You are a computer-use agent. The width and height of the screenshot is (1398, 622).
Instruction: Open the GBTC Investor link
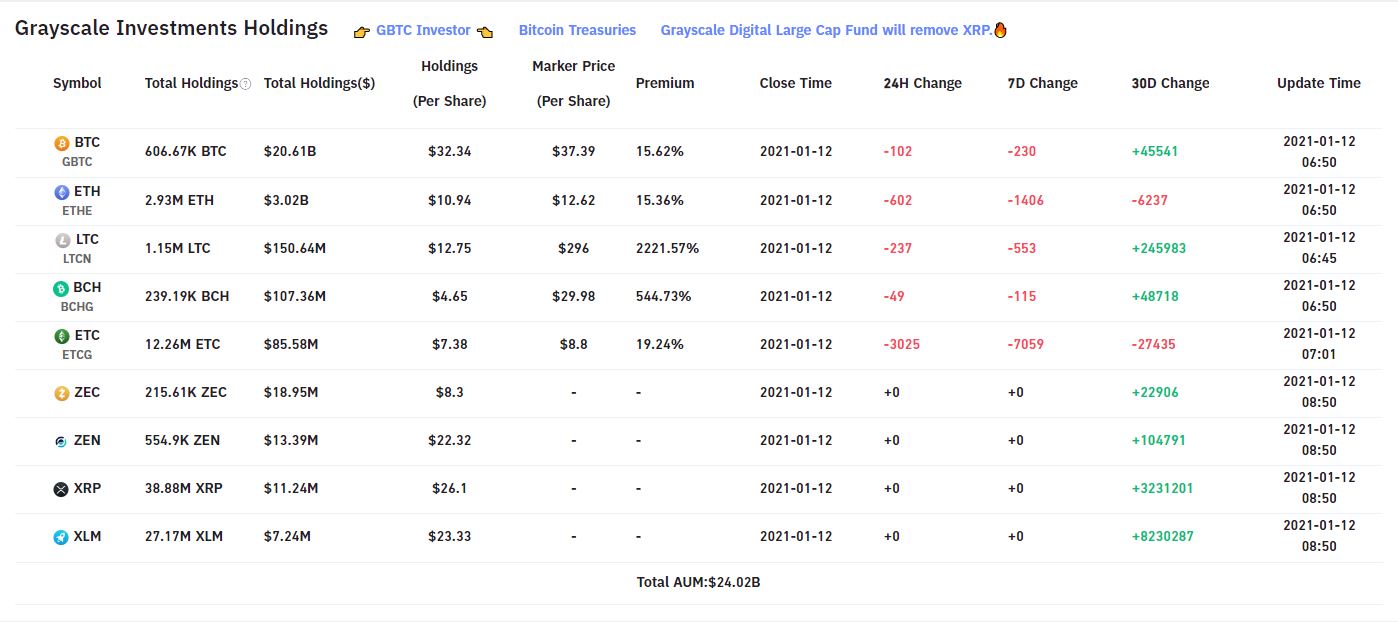point(423,31)
